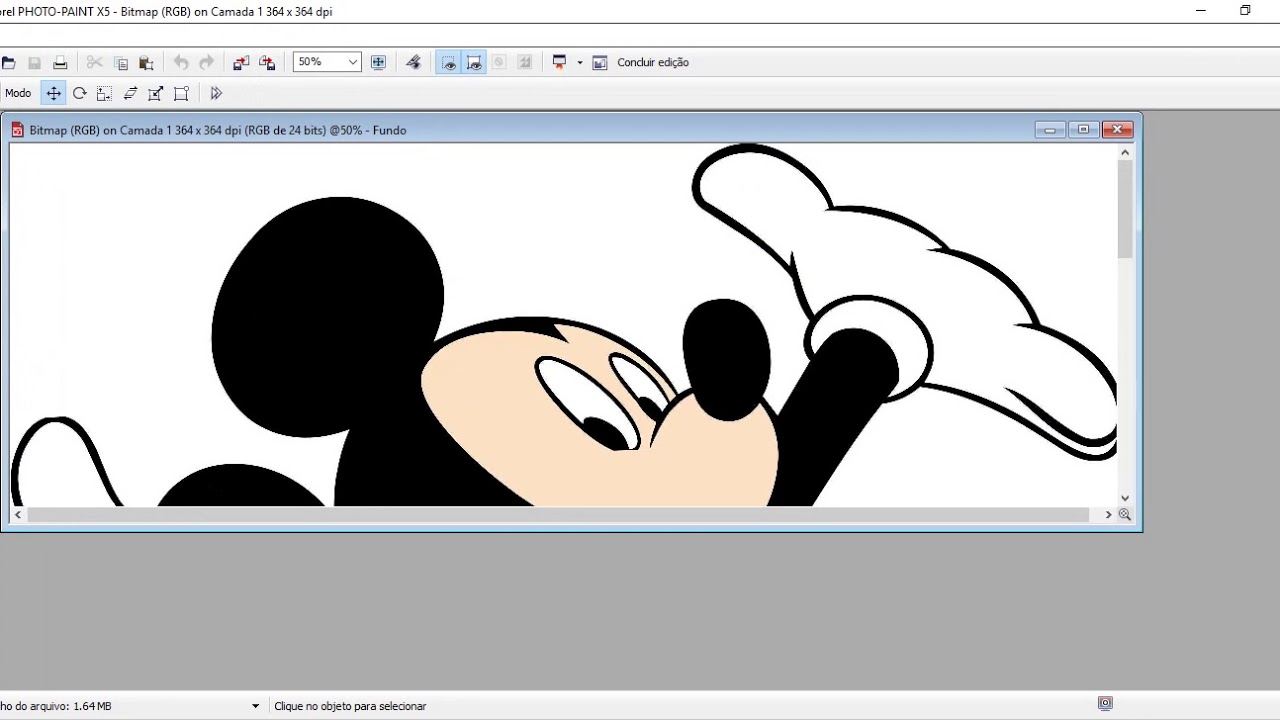Click the horizontal scrollbar left arrow

click(x=18, y=514)
